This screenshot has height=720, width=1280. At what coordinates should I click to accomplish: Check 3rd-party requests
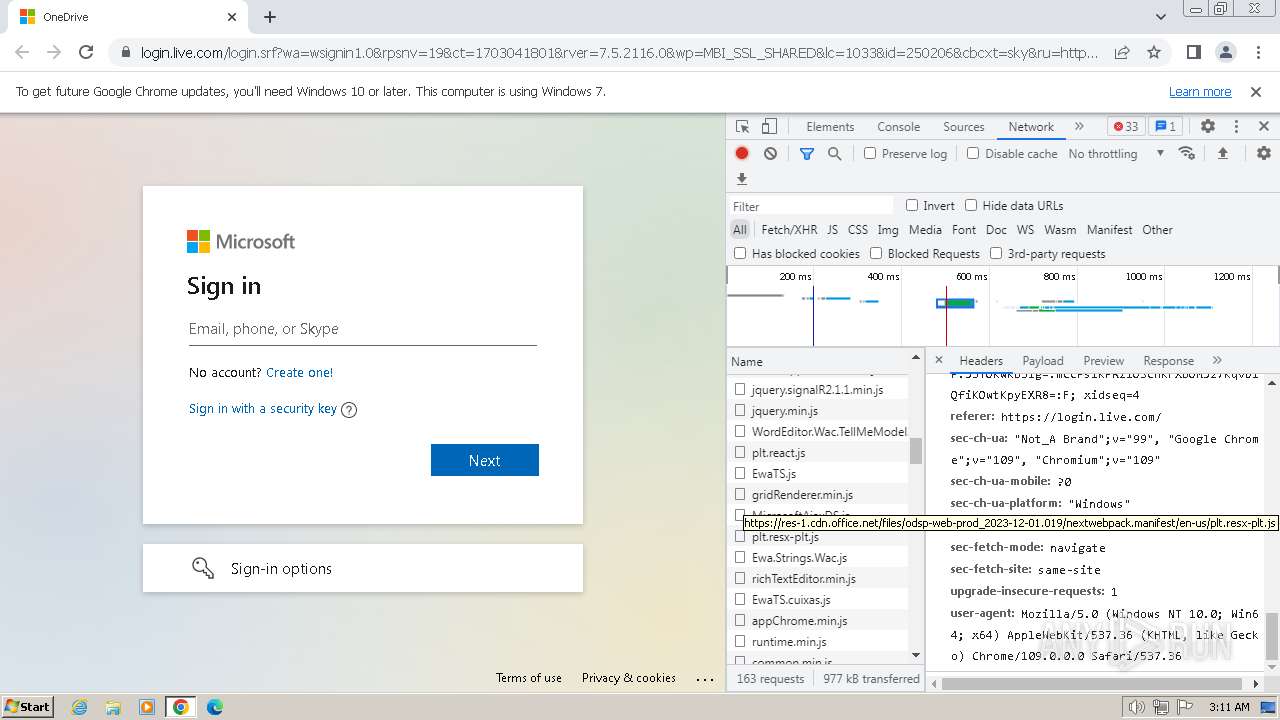tap(996, 254)
